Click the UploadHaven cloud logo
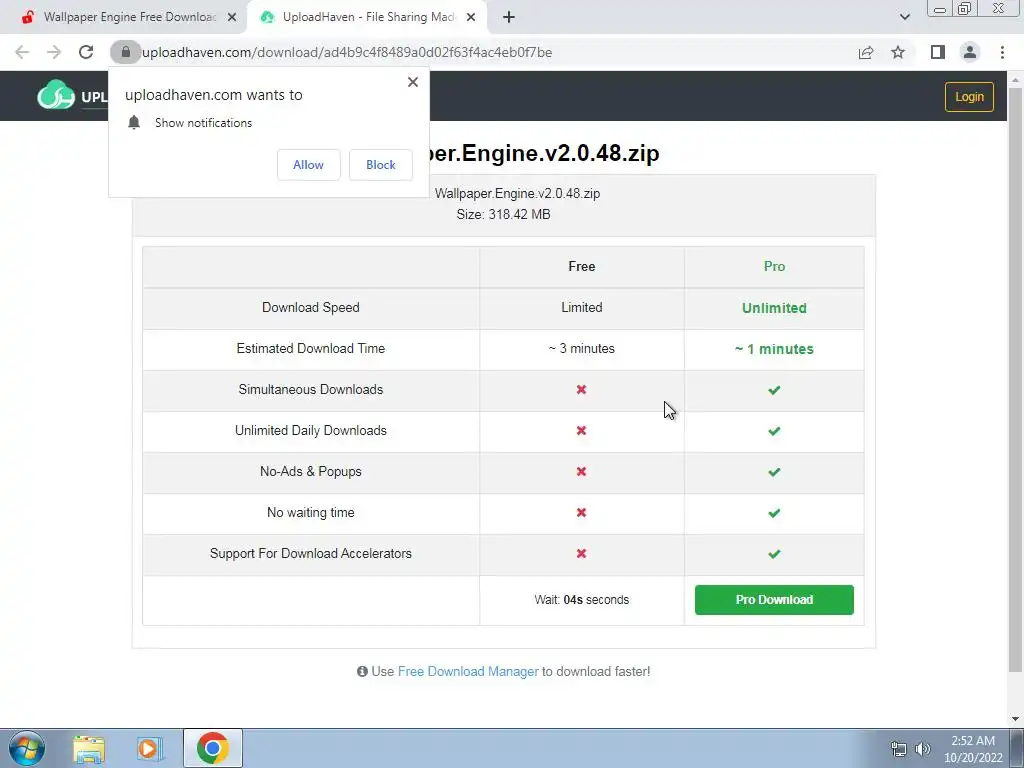This screenshot has height=768, width=1024. pyautogui.click(x=56, y=95)
